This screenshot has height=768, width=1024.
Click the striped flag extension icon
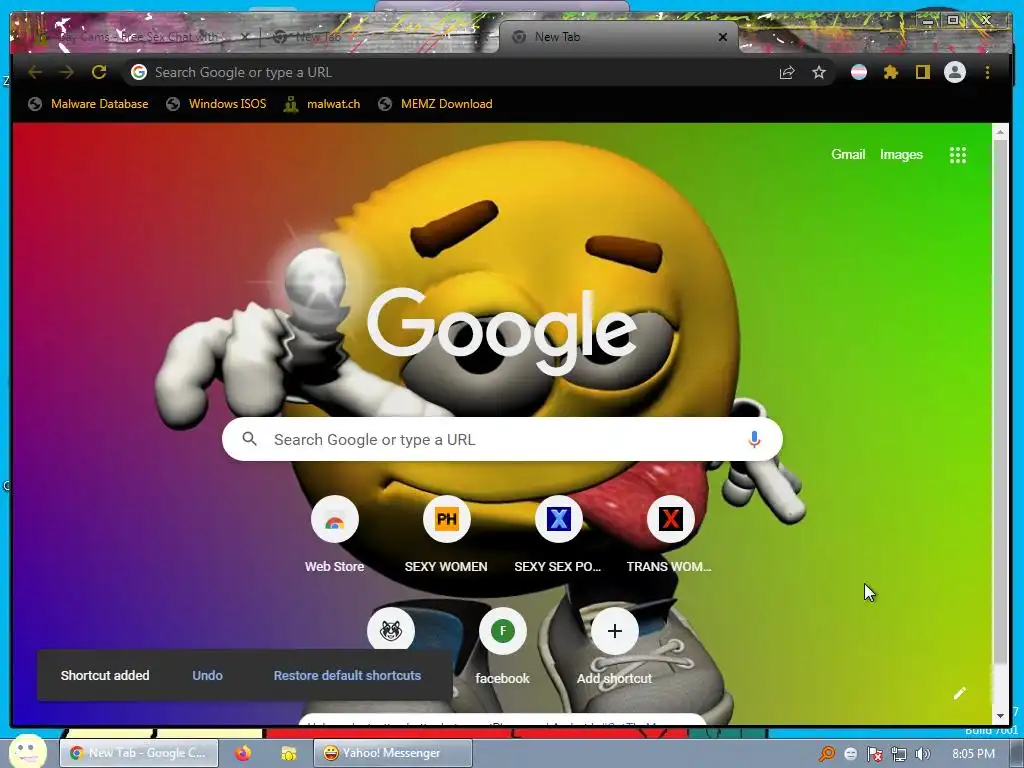coord(859,72)
